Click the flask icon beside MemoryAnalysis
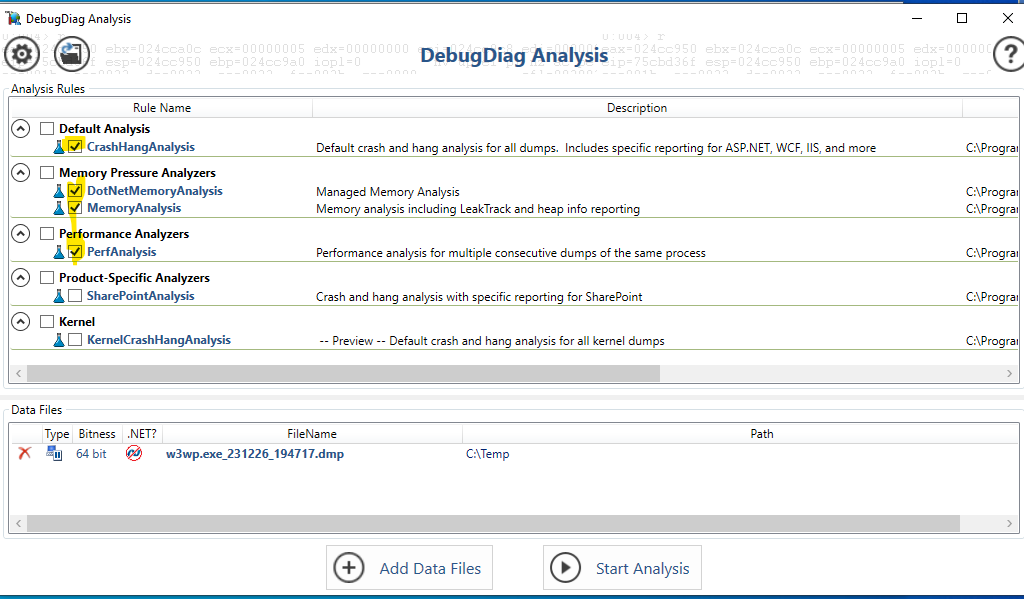Viewport: 1024px width, 599px height. pyautogui.click(x=59, y=208)
